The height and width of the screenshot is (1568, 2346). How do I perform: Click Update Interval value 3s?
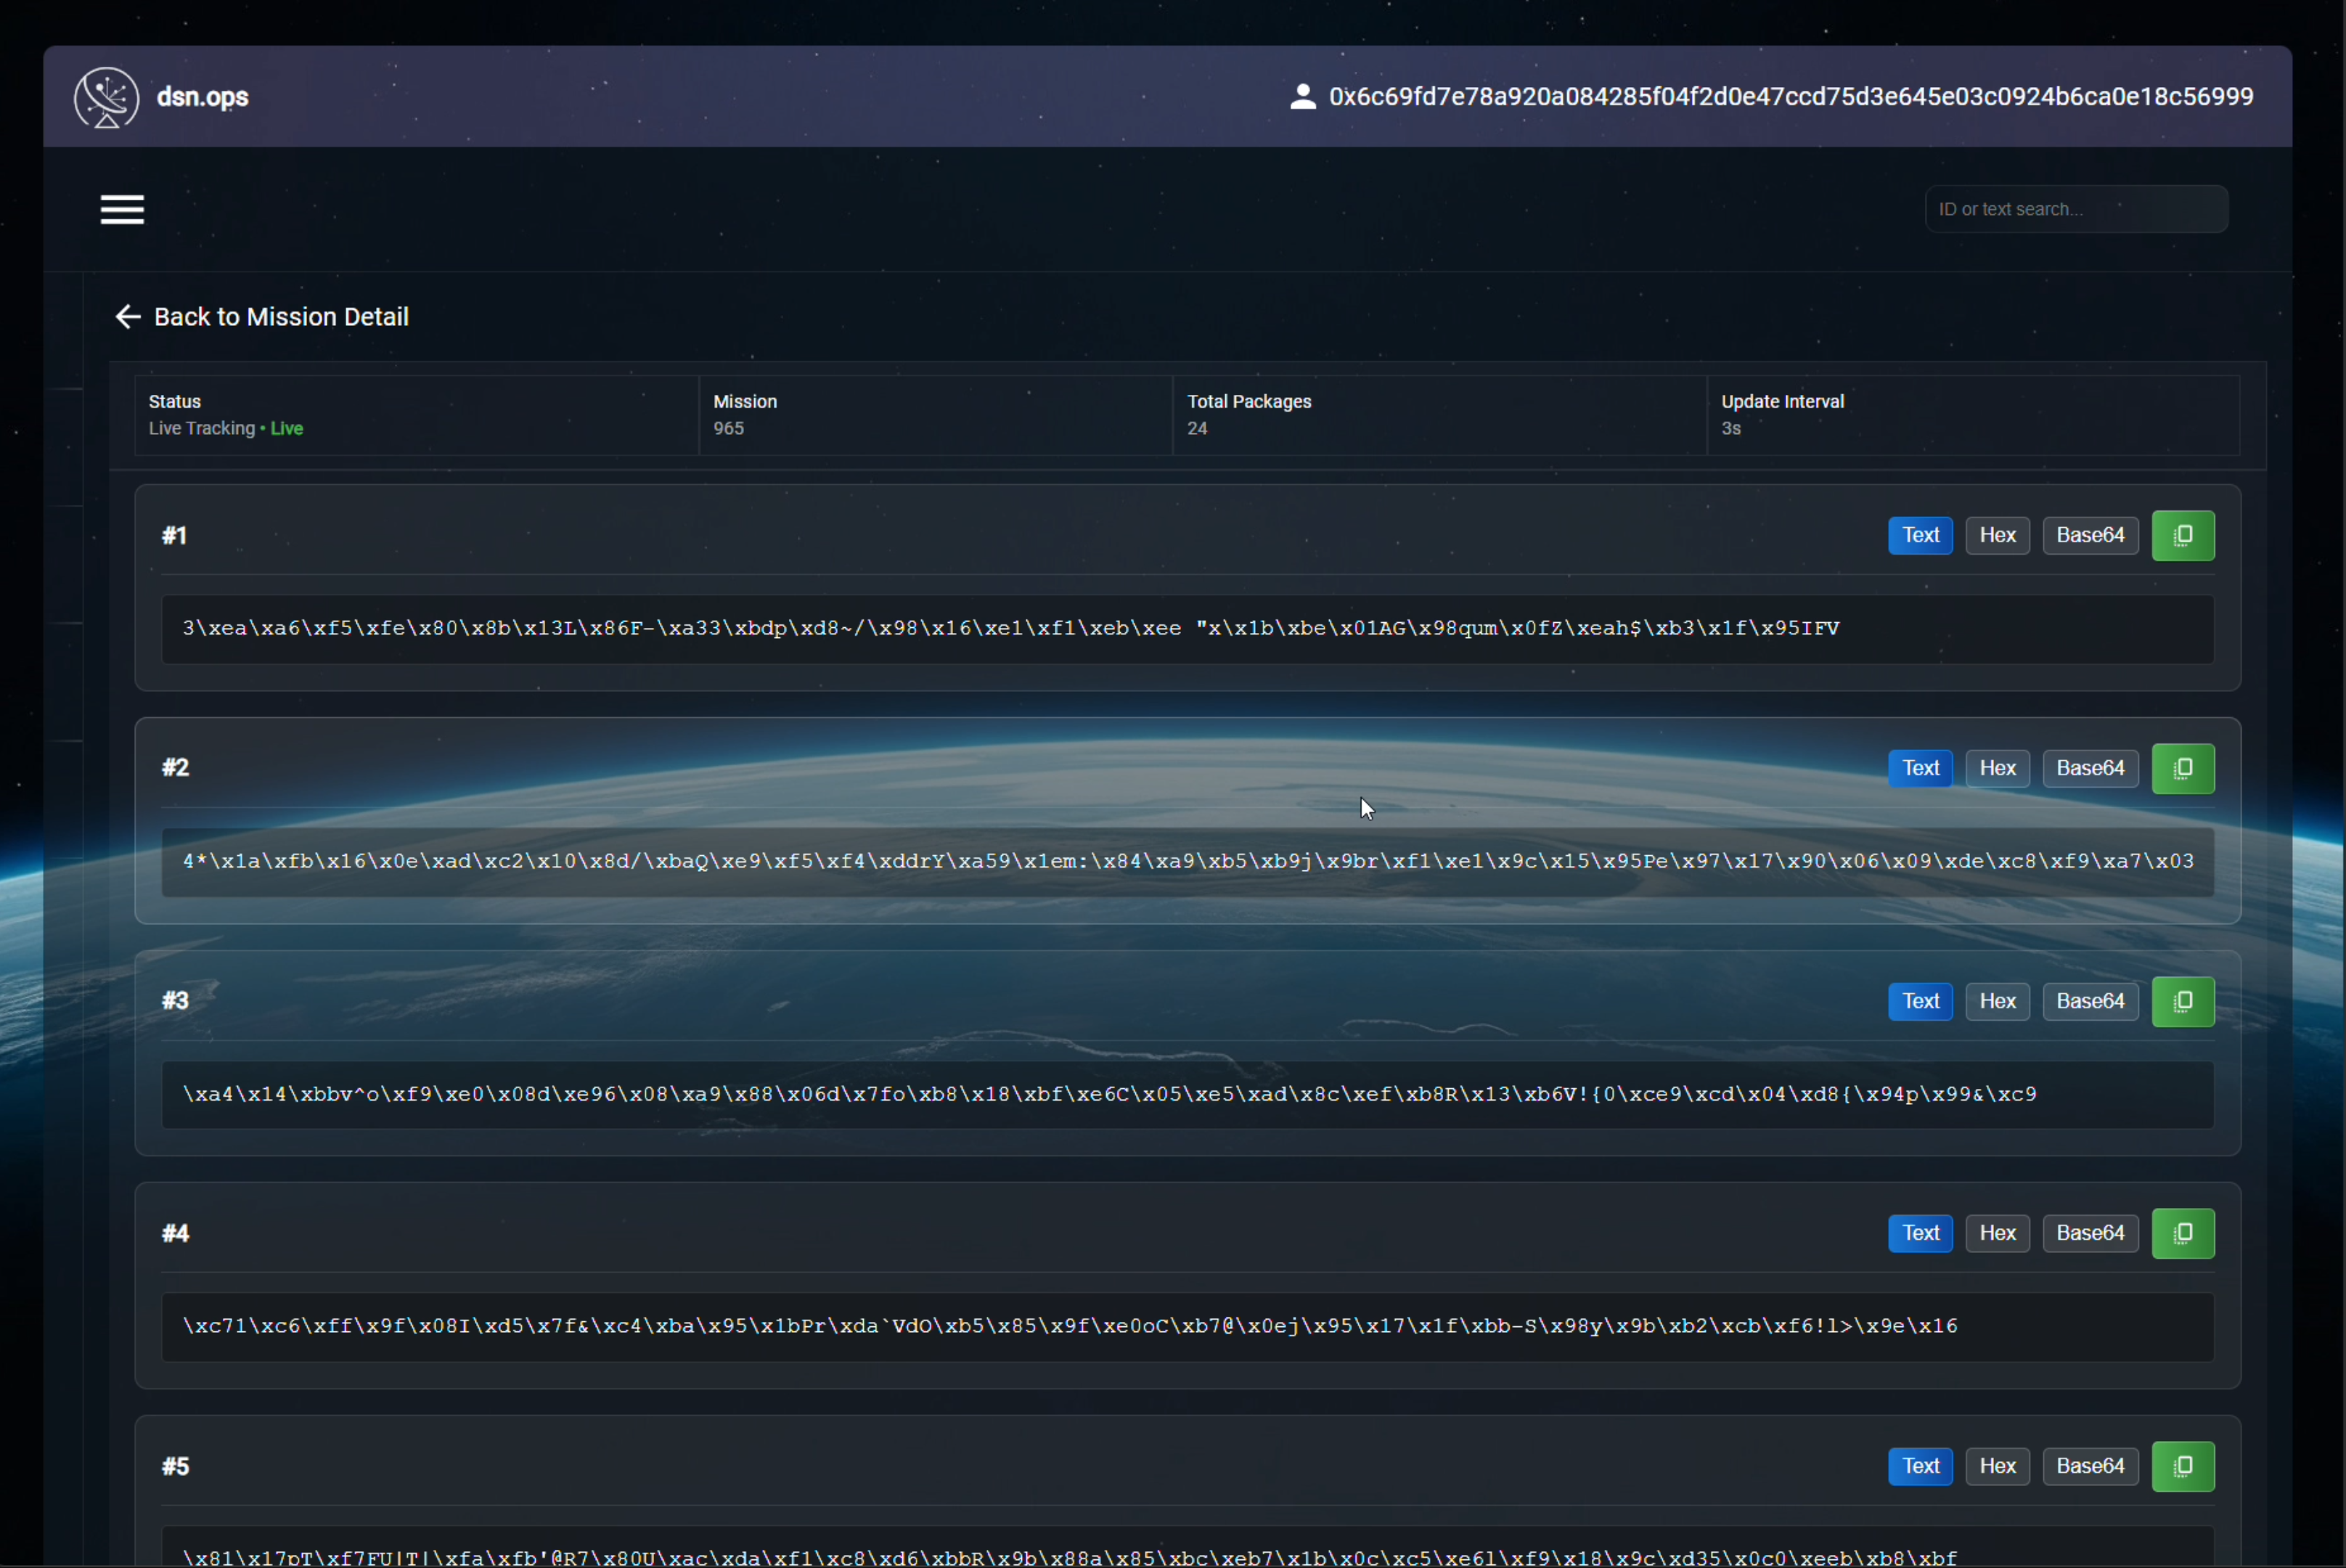[1731, 429]
